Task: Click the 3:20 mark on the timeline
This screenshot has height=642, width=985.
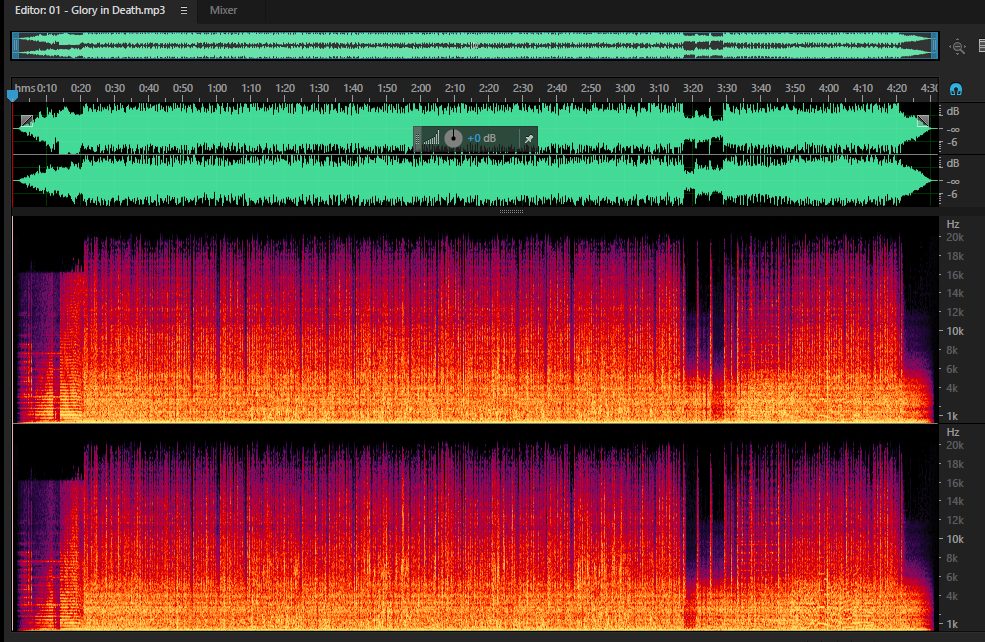Action: 692,88
